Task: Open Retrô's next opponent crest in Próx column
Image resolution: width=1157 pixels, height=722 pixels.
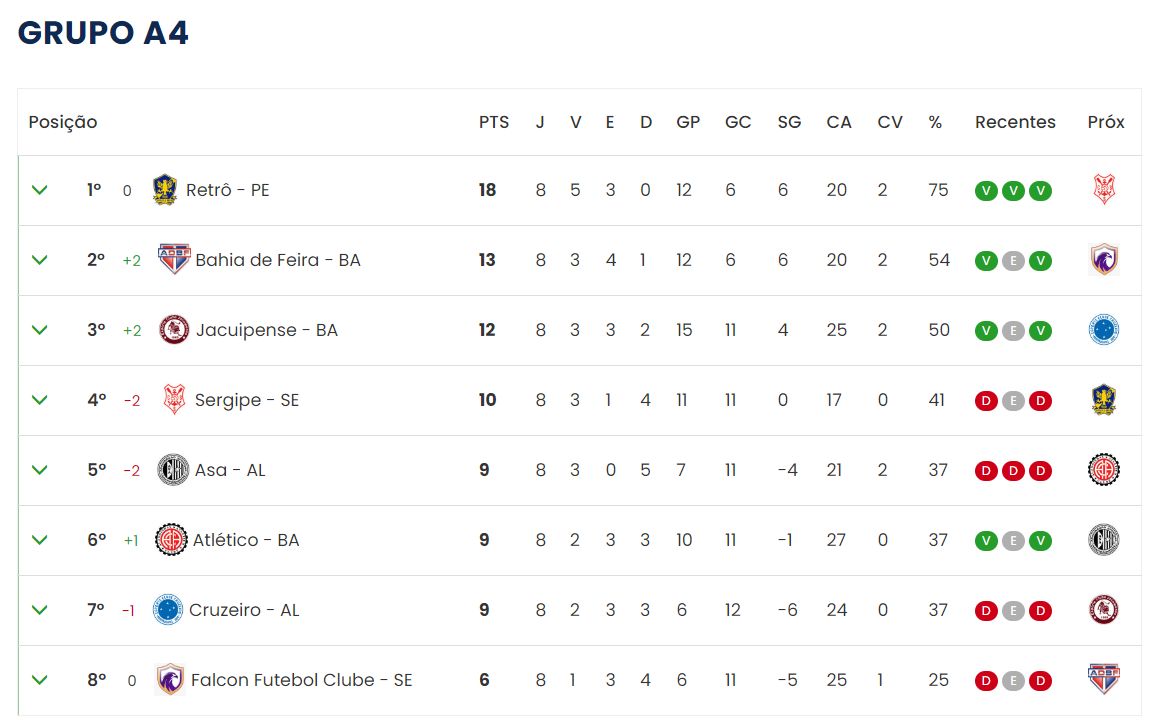Action: [1104, 190]
